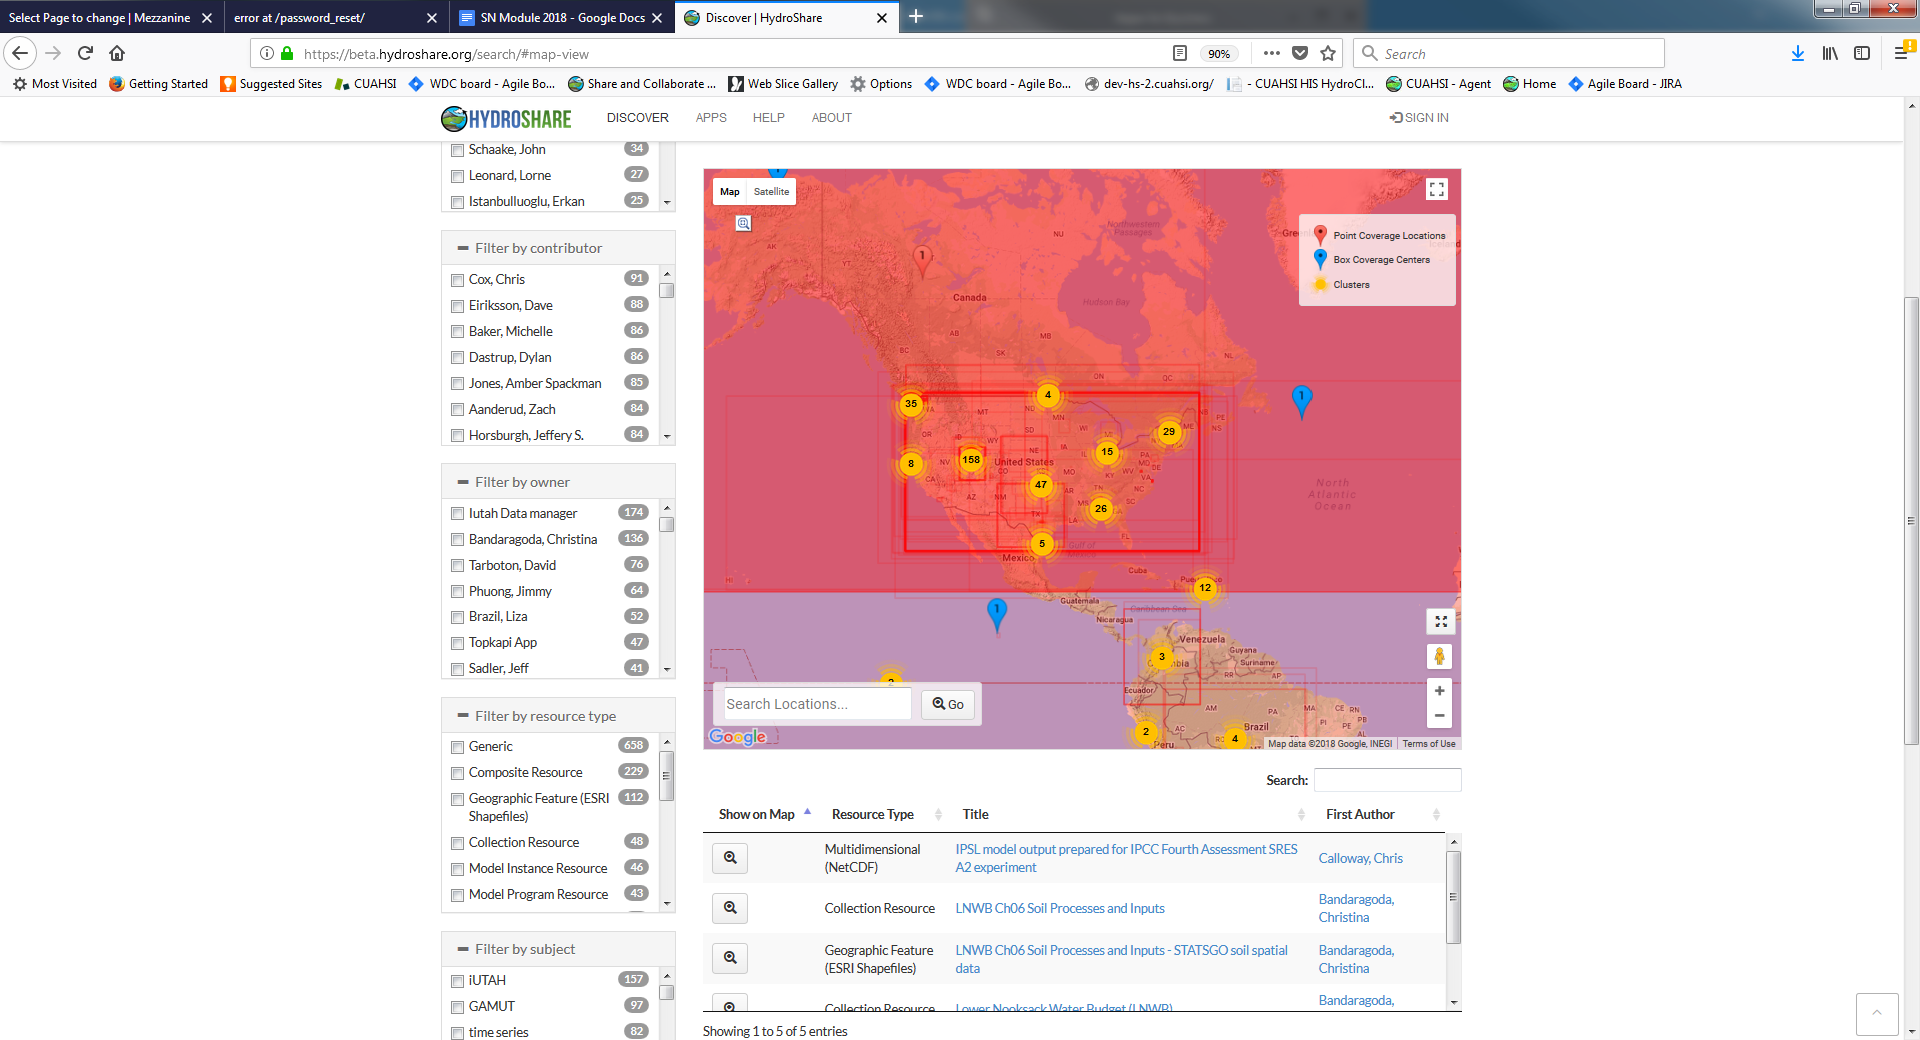Viewport: 1920px width, 1040px height.
Task: Open the downloads arrow panel
Action: click(1797, 53)
